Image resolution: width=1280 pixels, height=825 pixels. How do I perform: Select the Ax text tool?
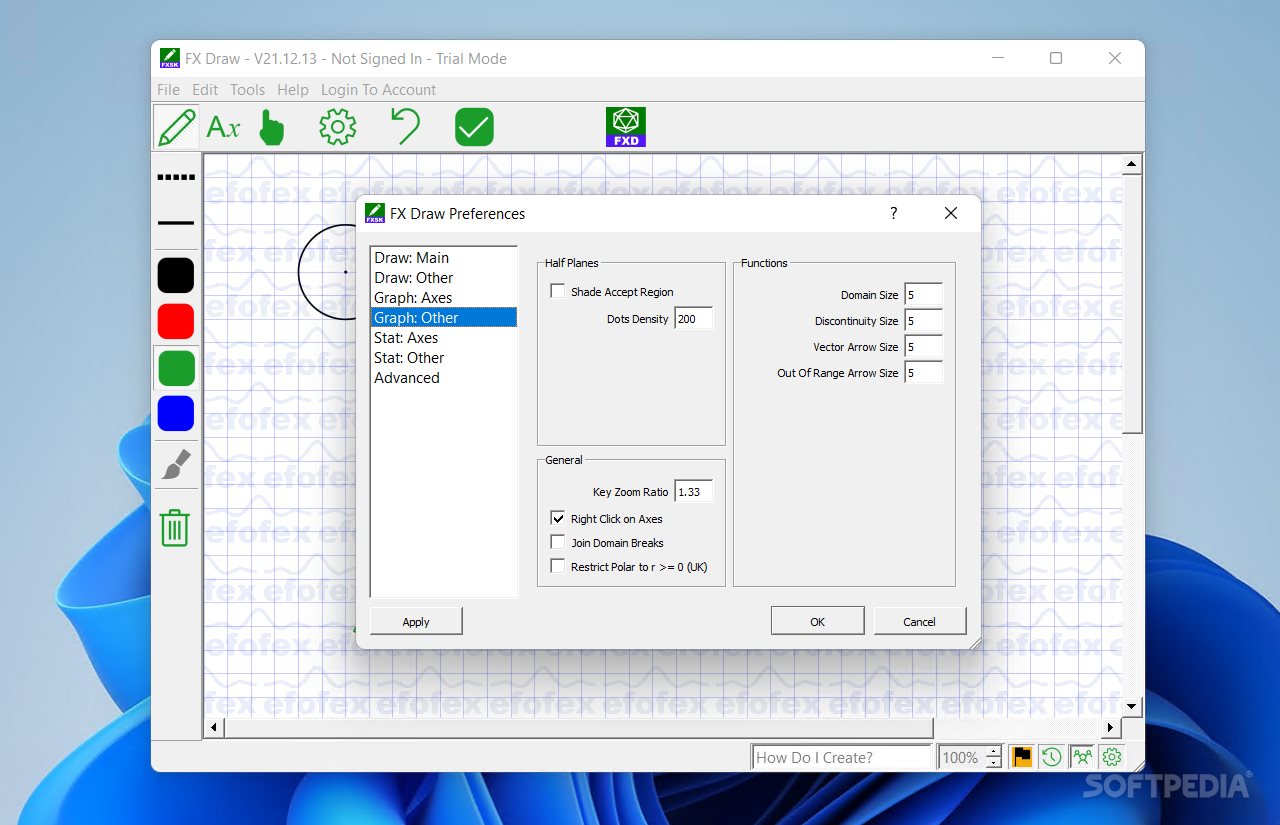pos(223,127)
